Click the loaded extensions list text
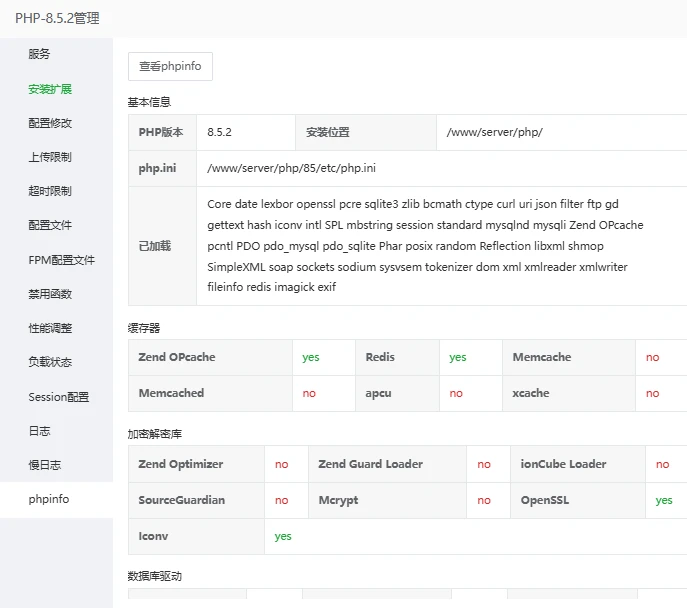This screenshot has width=687, height=608. pos(425,245)
